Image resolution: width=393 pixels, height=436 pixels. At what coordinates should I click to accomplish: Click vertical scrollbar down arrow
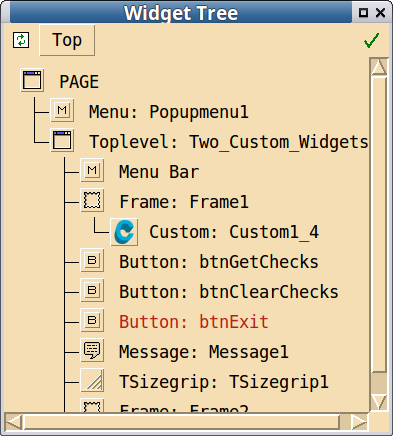(x=379, y=402)
